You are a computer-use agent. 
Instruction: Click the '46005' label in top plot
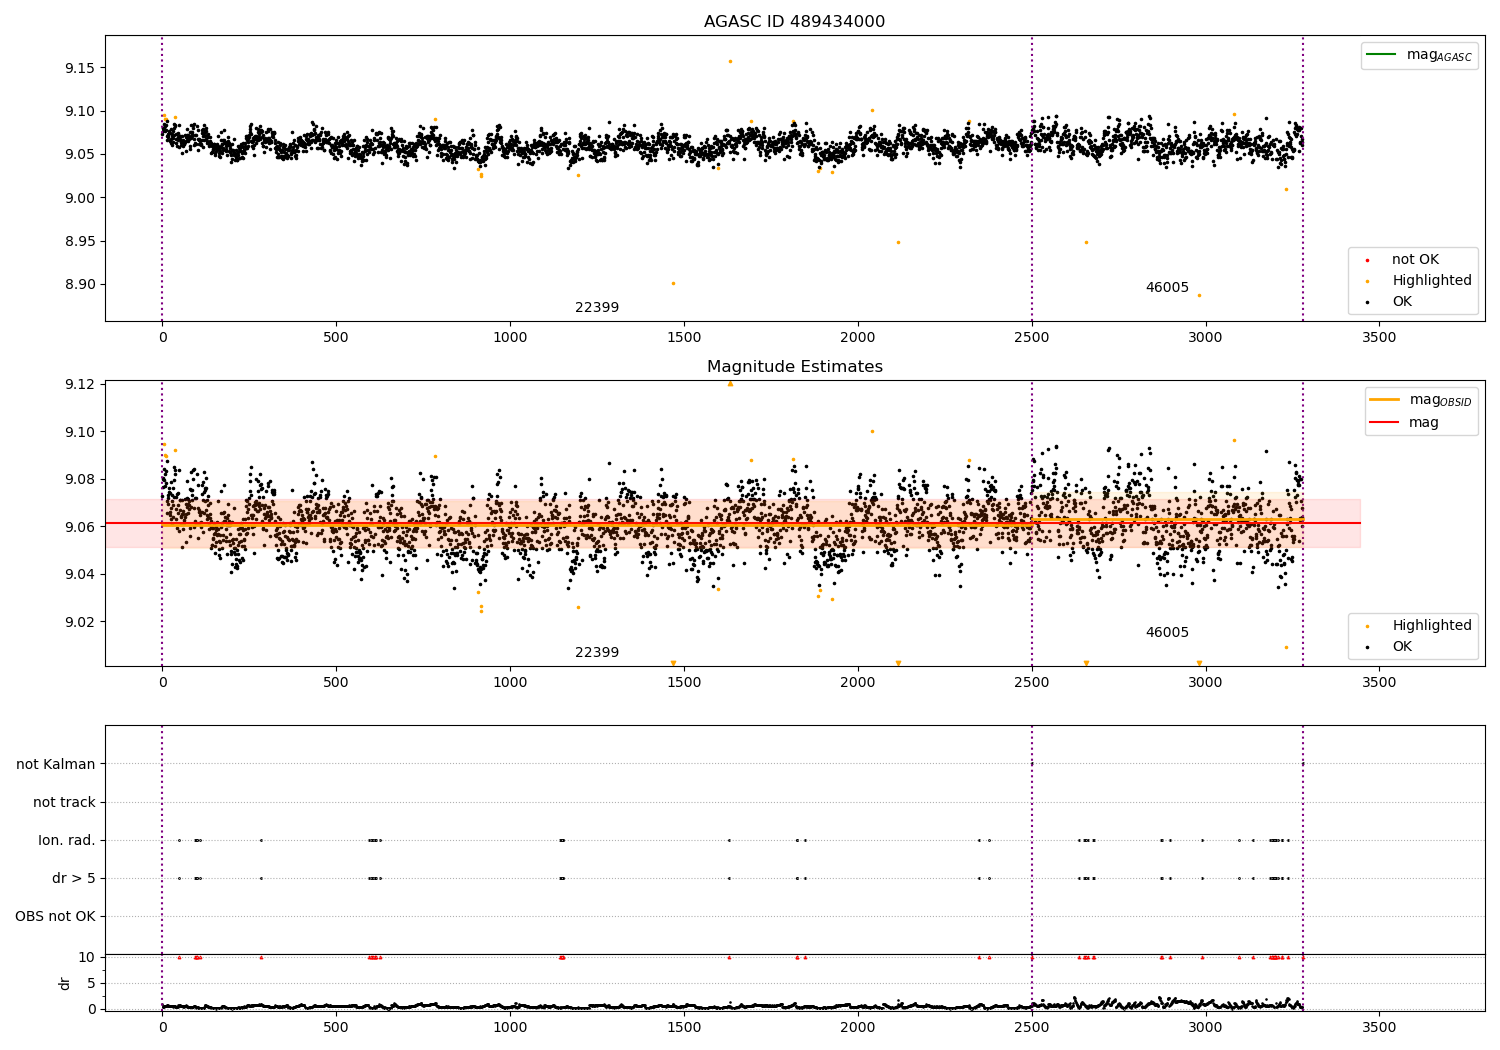click(1167, 288)
